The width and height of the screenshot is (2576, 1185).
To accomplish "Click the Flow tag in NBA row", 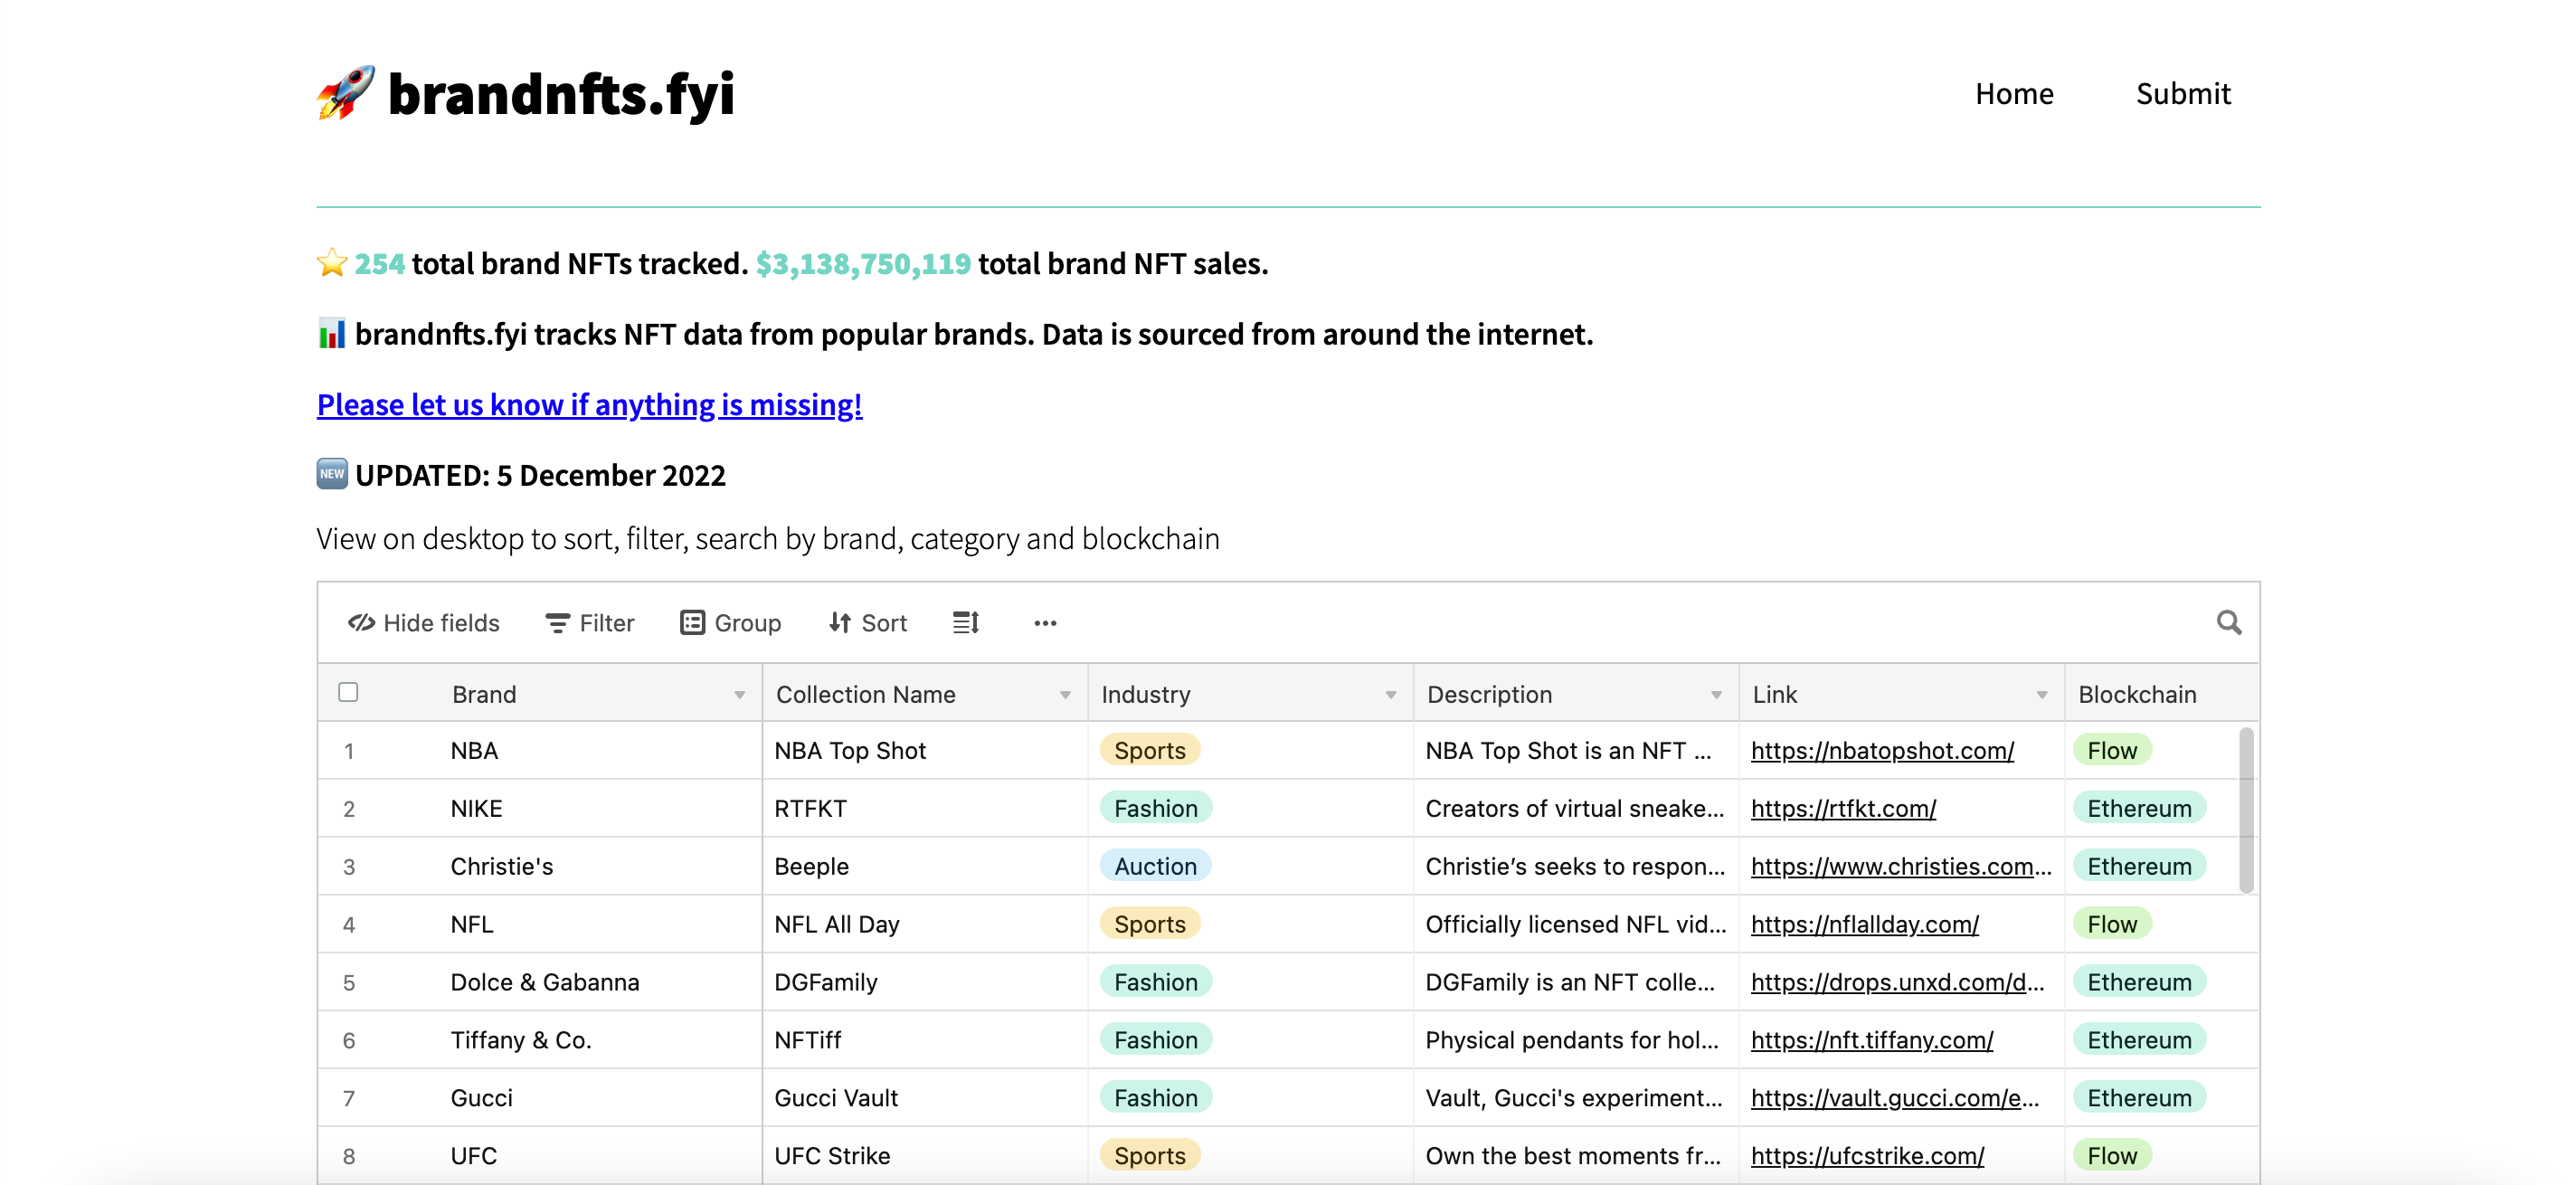I will coord(2112,751).
